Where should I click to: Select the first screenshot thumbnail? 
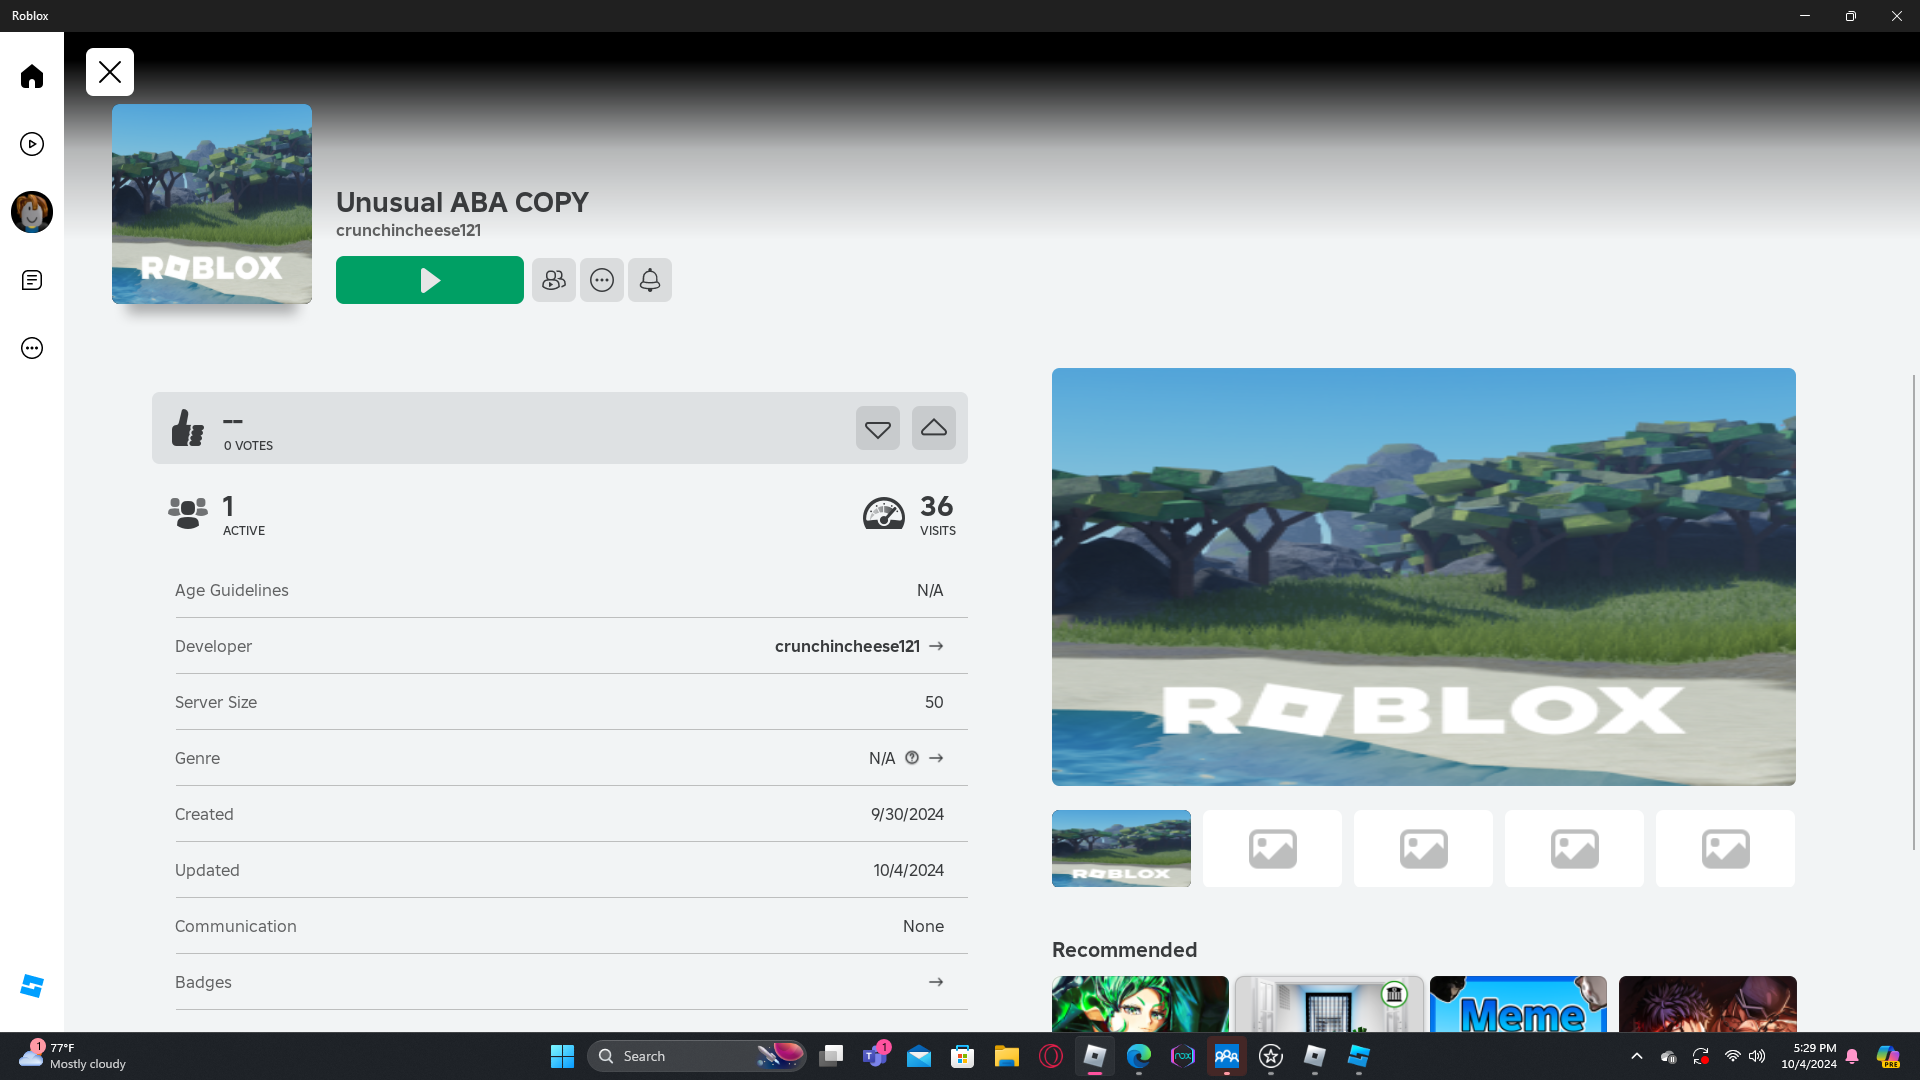[x=1121, y=848]
